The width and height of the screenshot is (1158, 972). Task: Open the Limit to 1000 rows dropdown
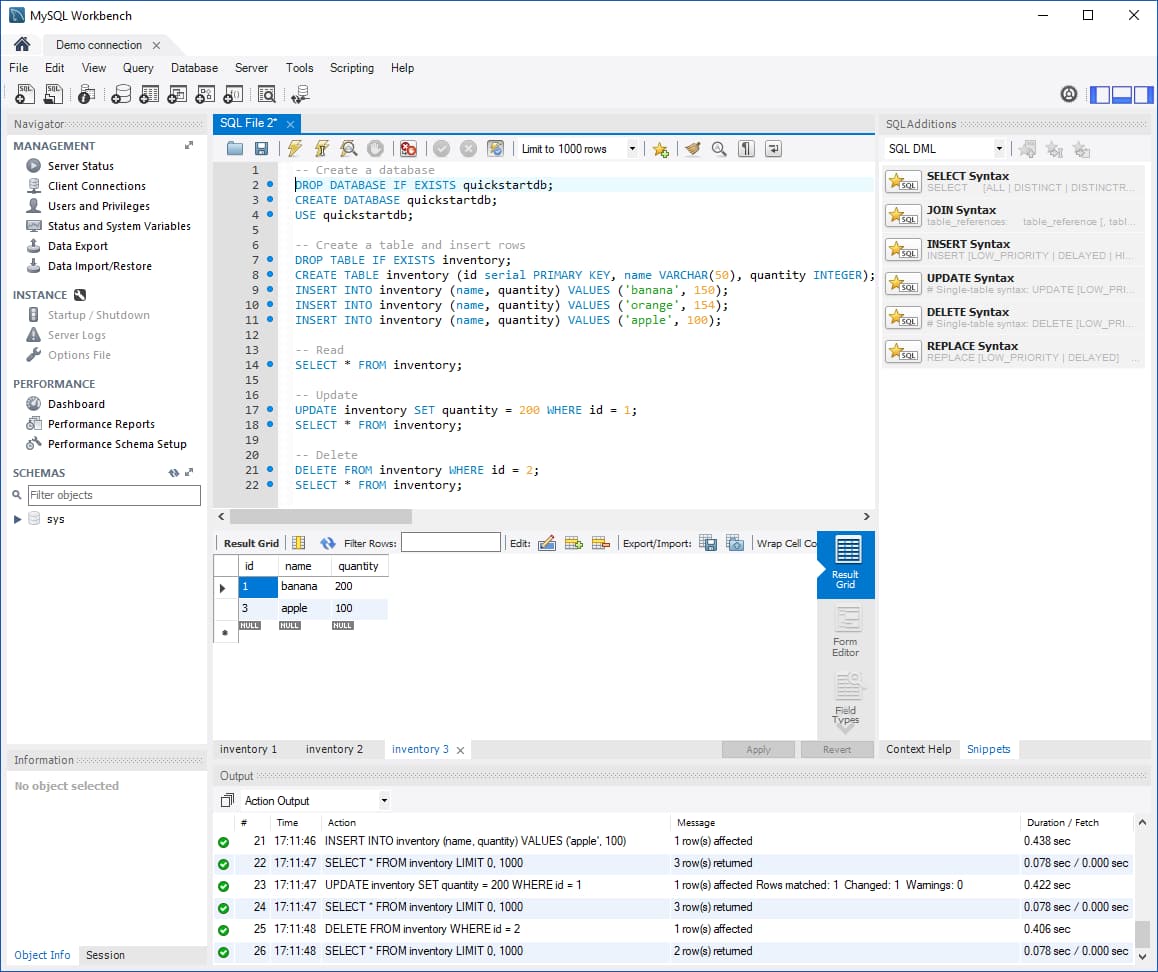(632, 148)
